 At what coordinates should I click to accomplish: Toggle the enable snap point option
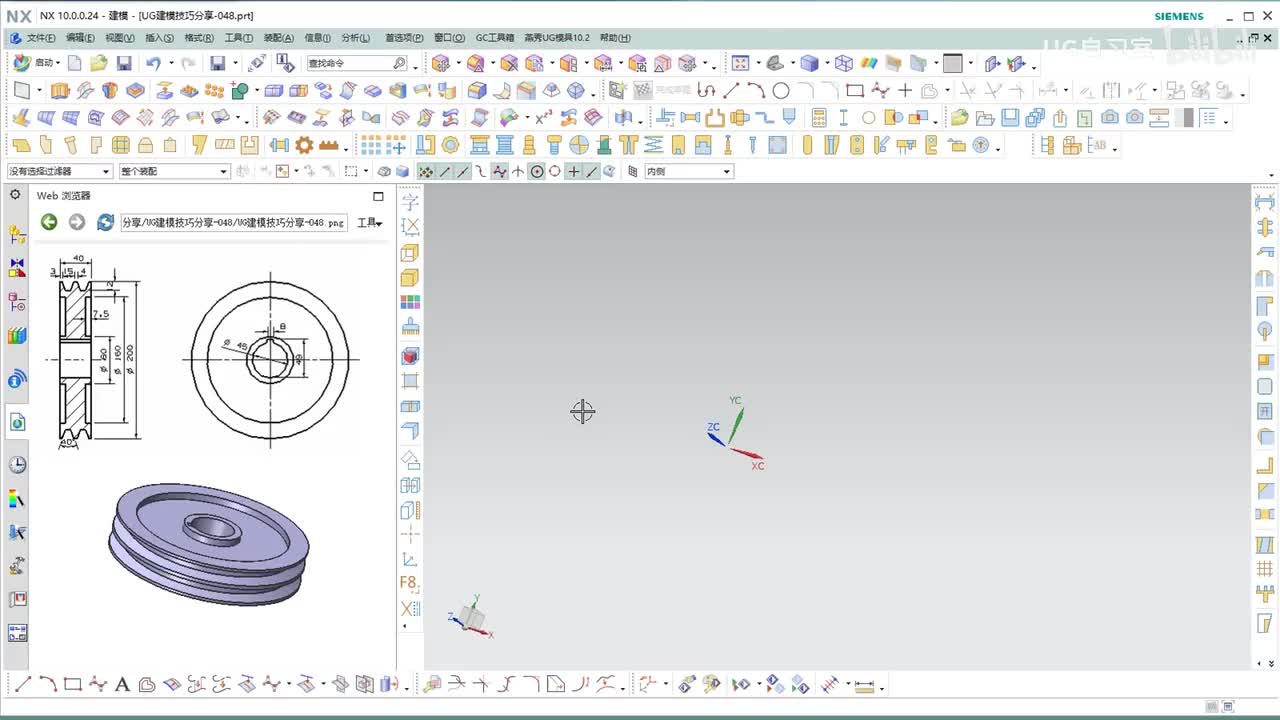coord(426,171)
